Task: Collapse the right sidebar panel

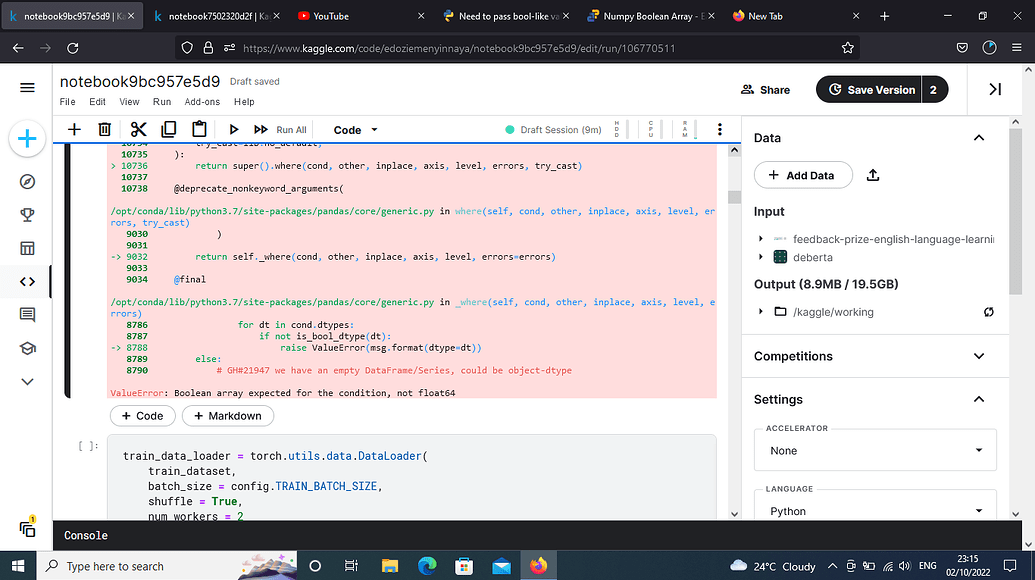Action: pyautogui.click(x=994, y=89)
